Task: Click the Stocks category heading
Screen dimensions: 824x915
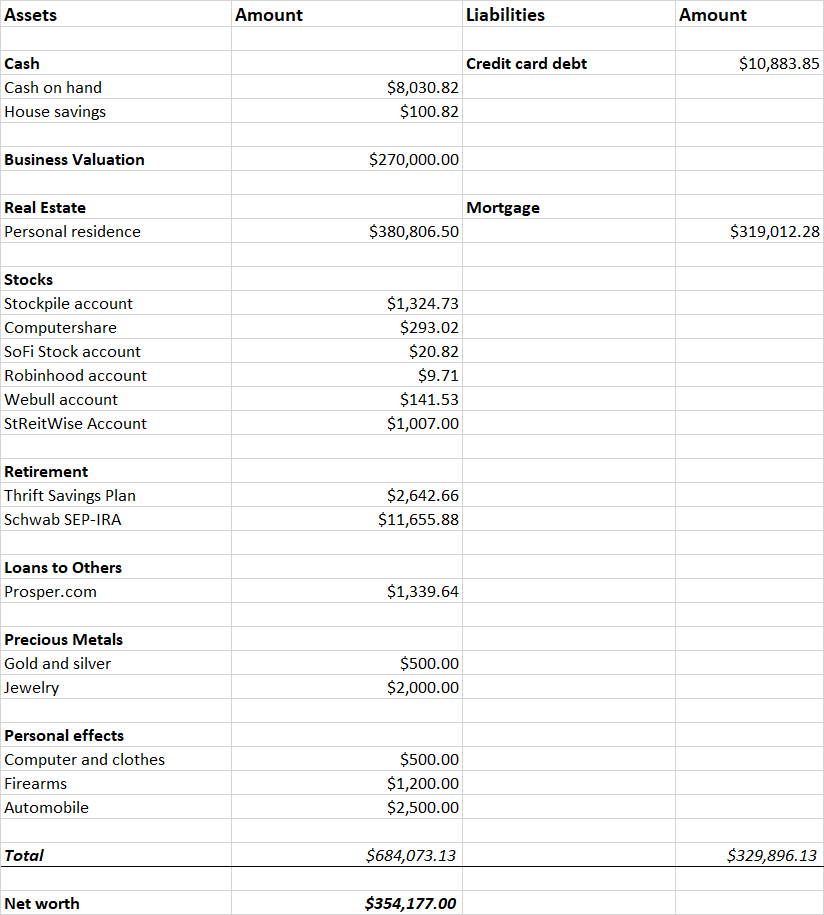Action: 29,280
